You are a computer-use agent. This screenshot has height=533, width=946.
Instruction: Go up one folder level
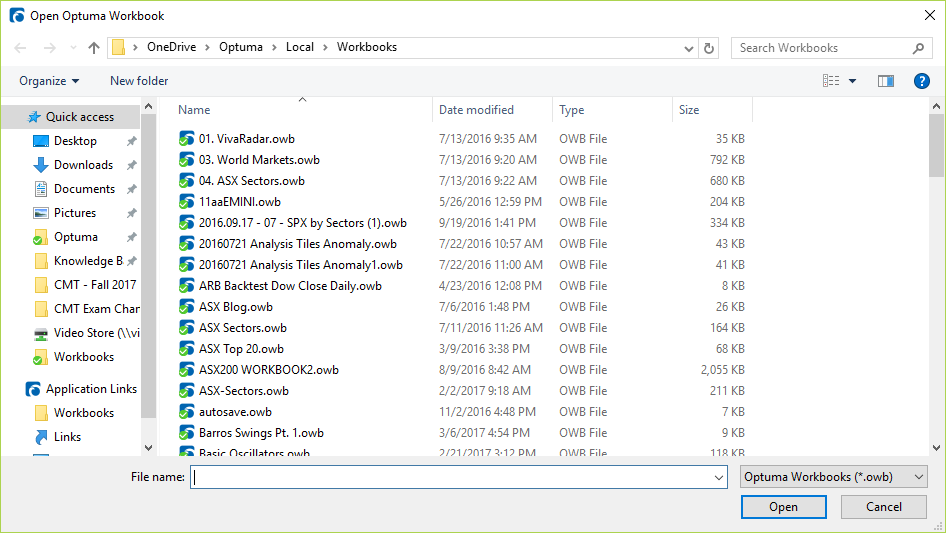(94, 48)
